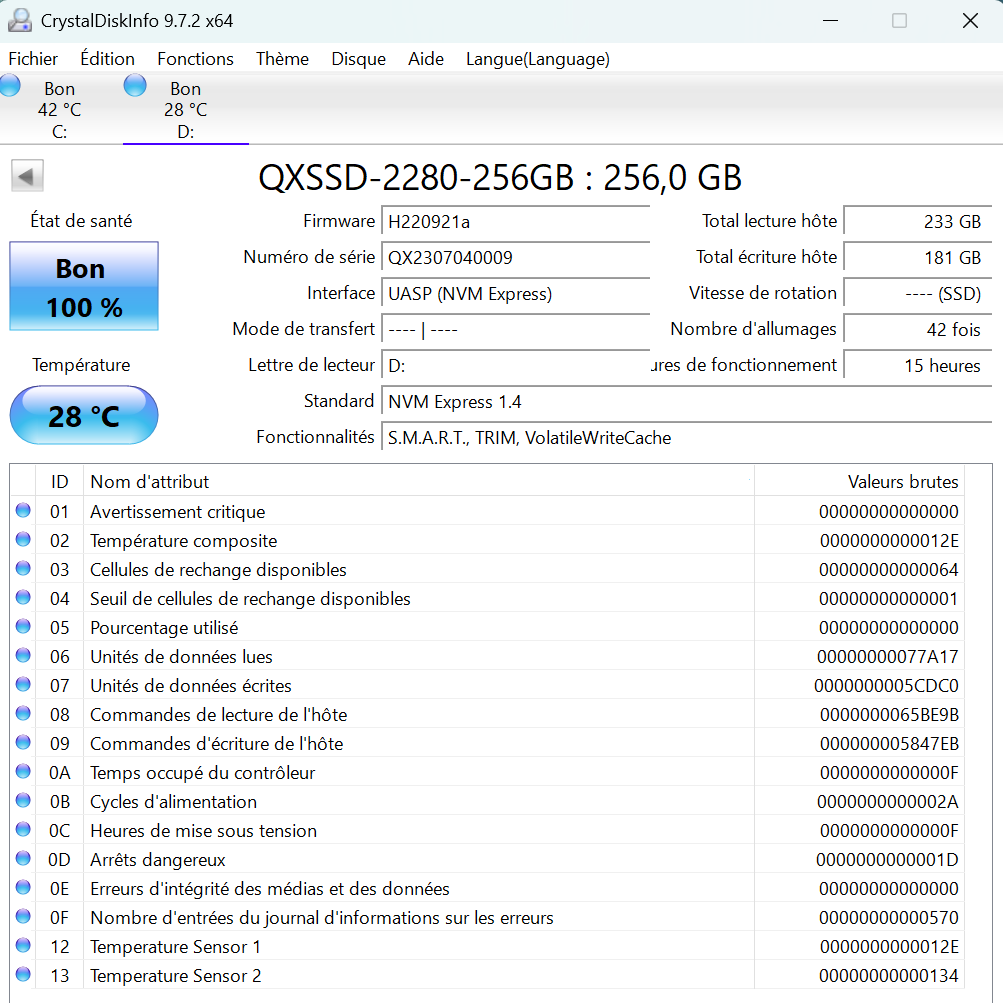Click status orb for Arrêts dangereux row
Screen dimensions: 1003x1003
[23, 858]
